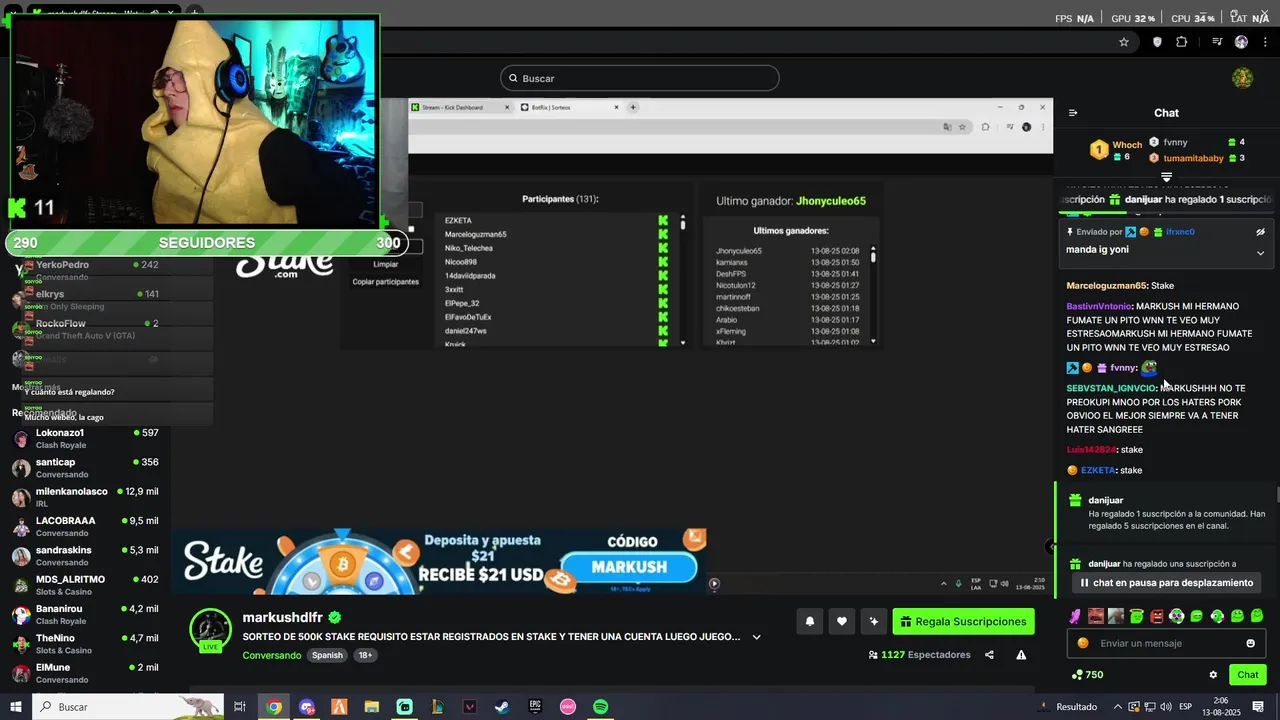Screen dimensions: 1280x720
Task: Resume chat paused for scrolling
Action: [1166, 582]
